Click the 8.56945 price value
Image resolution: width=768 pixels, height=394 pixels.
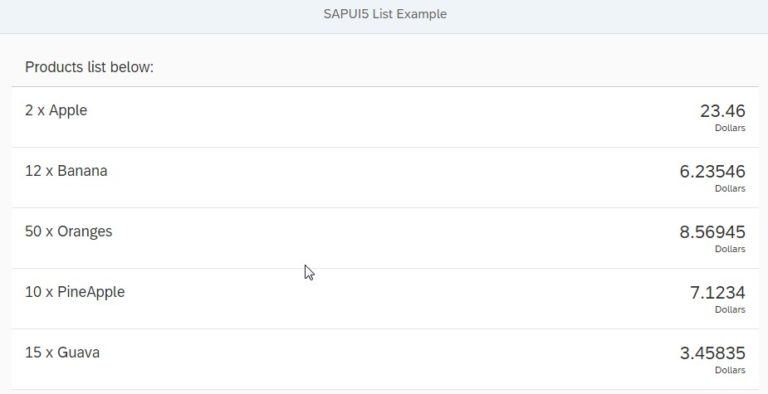(x=712, y=232)
